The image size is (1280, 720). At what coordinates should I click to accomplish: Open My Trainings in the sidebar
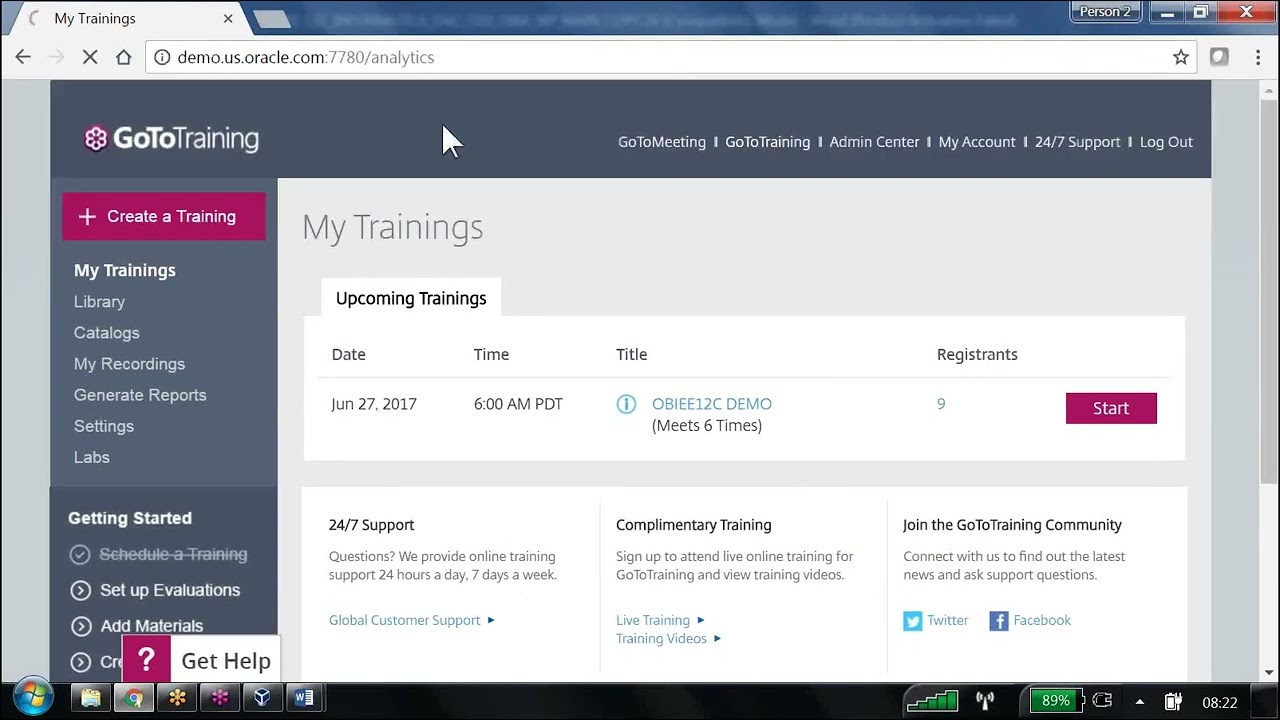pyautogui.click(x=125, y=270)
